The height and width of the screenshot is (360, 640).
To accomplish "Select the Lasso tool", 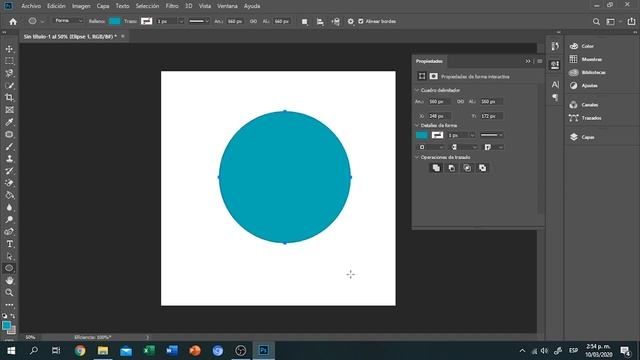I will click(9, 73).
